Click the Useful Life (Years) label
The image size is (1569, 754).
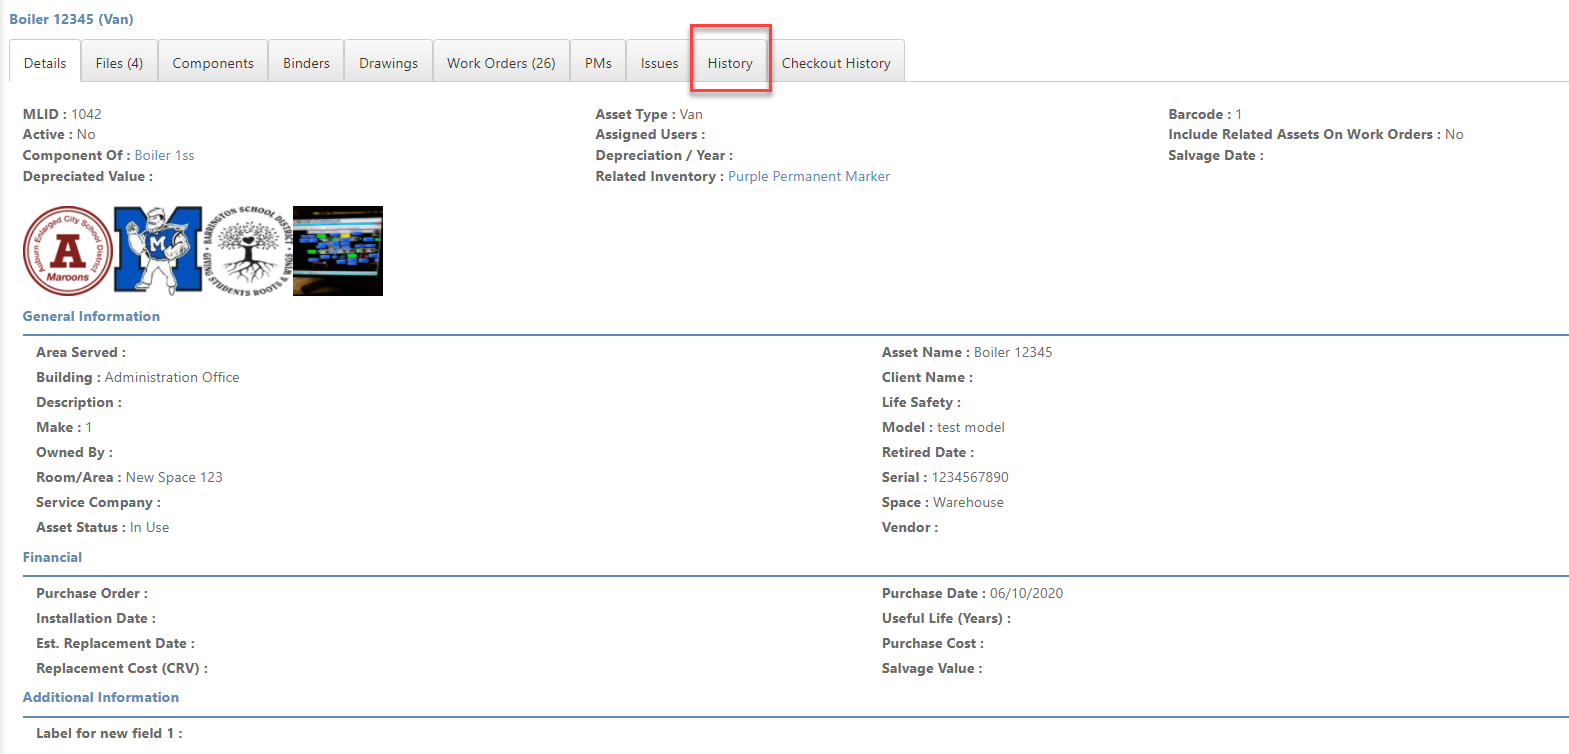pos(946,618)
